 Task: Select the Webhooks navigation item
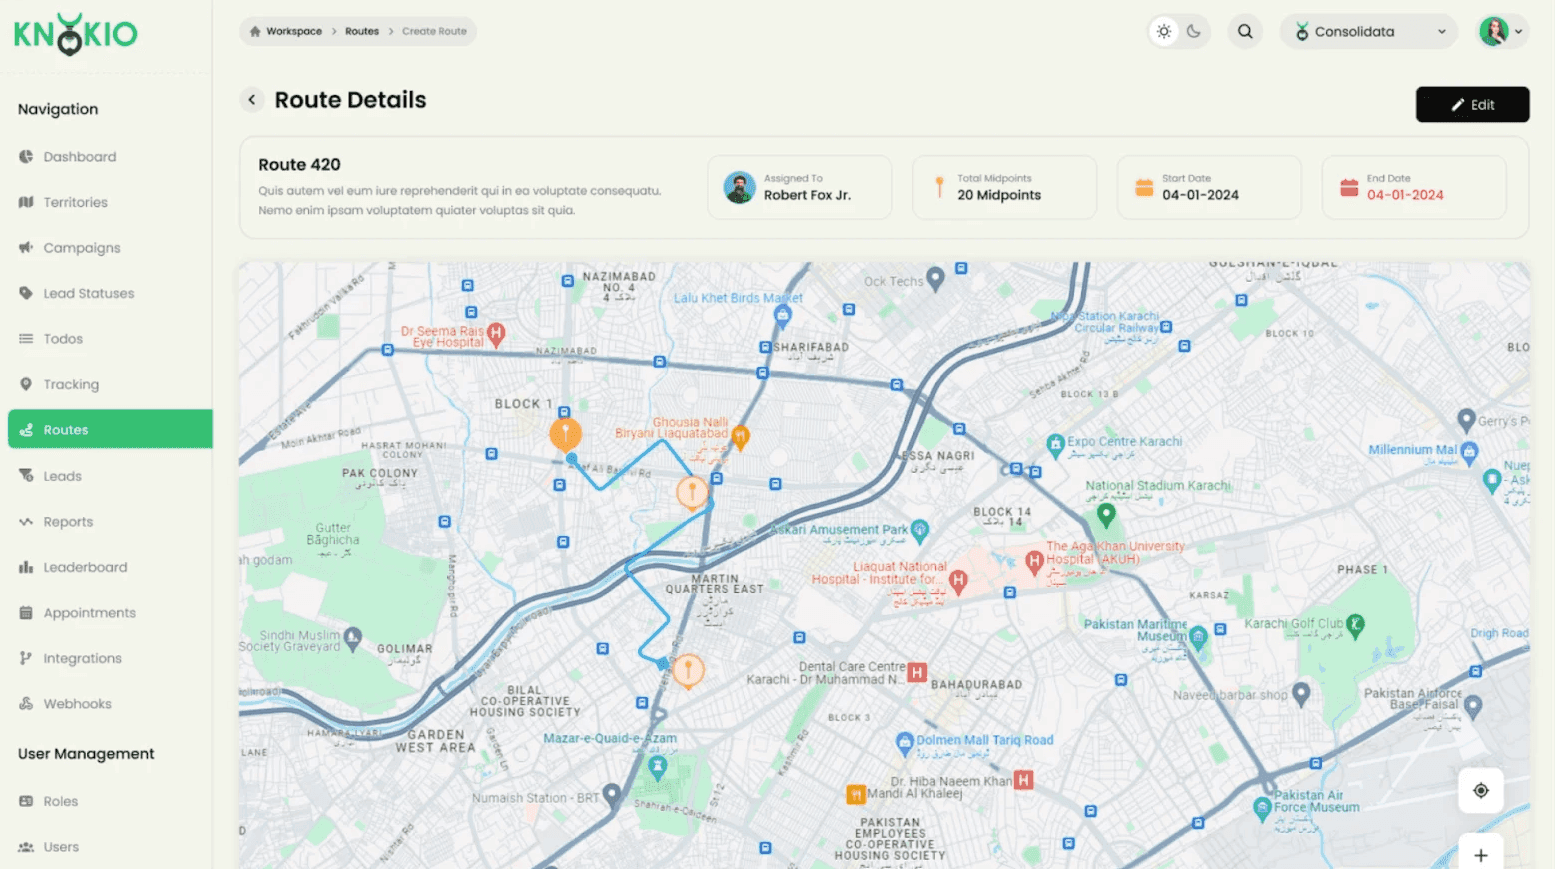coord(75,703)
